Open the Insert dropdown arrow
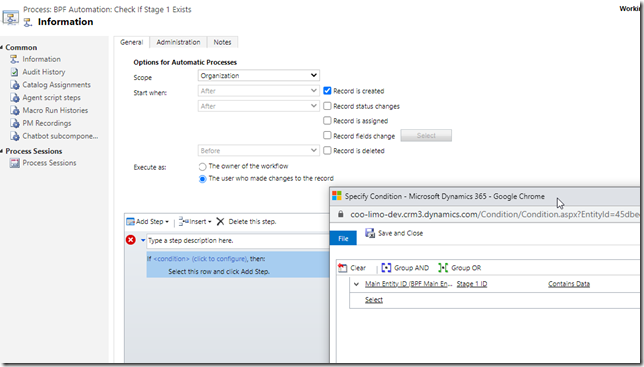The width and height of the screenshot is (644, 367). [210, 222]
